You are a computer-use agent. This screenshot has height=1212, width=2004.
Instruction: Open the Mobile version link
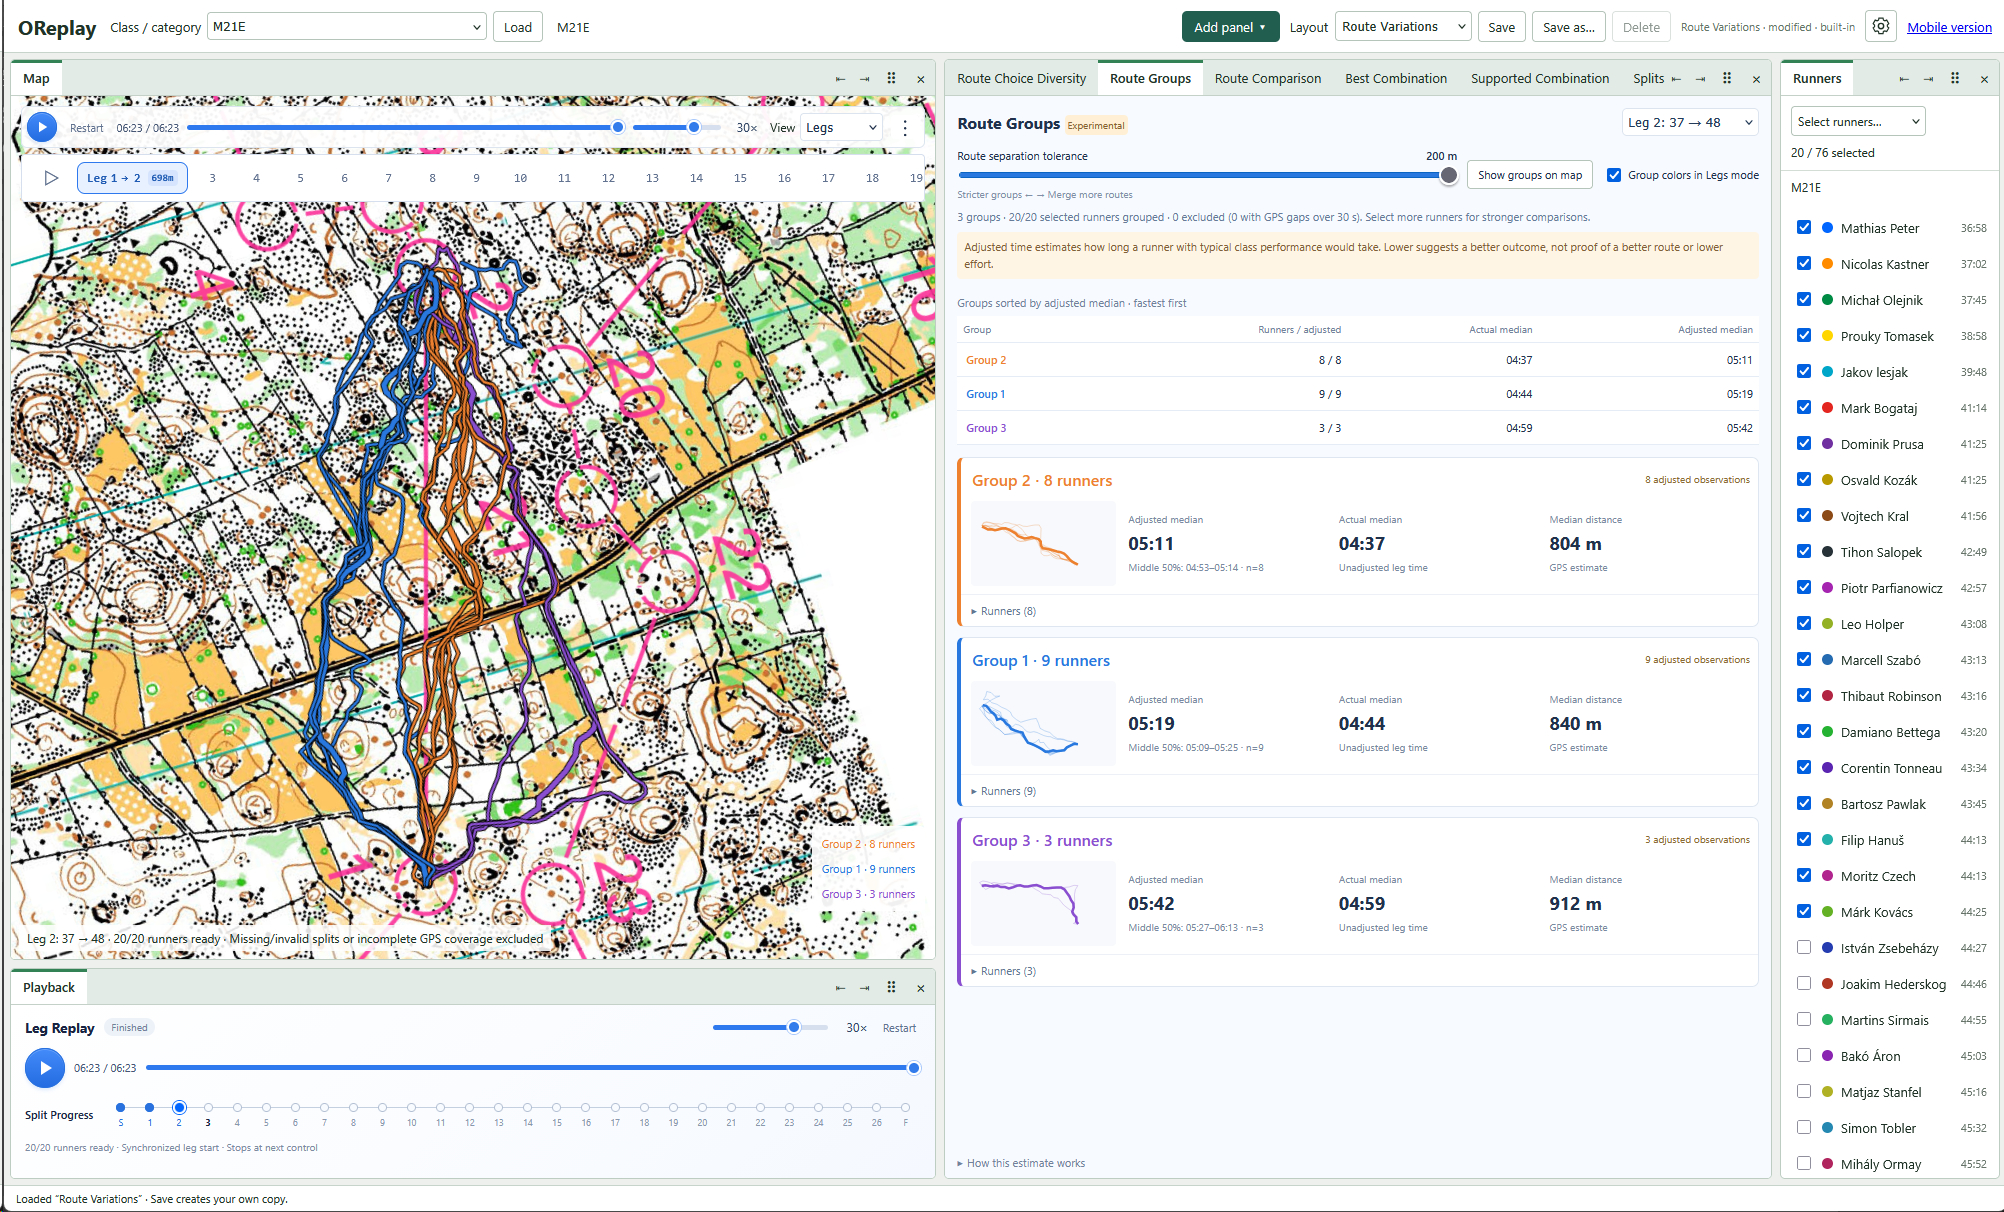(x=1949, y=27)
